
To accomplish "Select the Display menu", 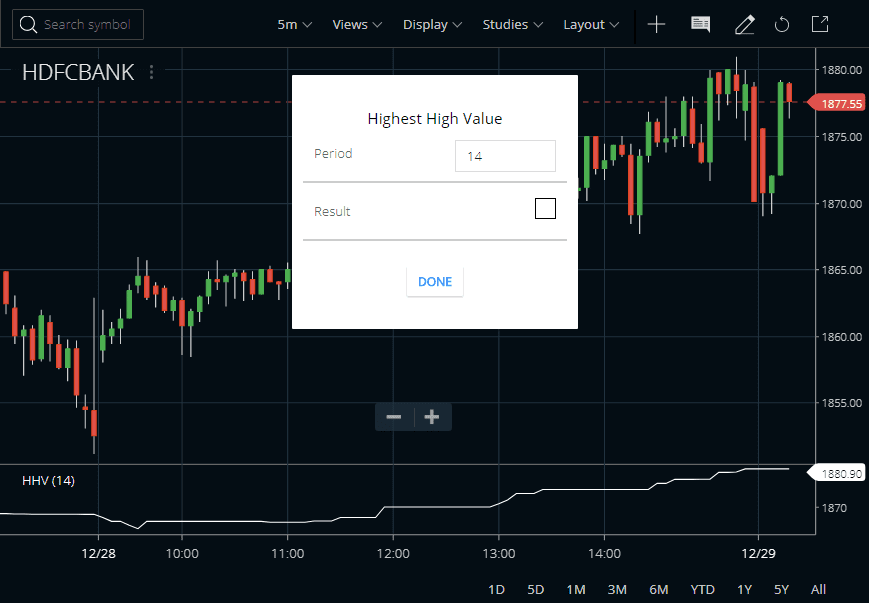I will click(432, 24).
